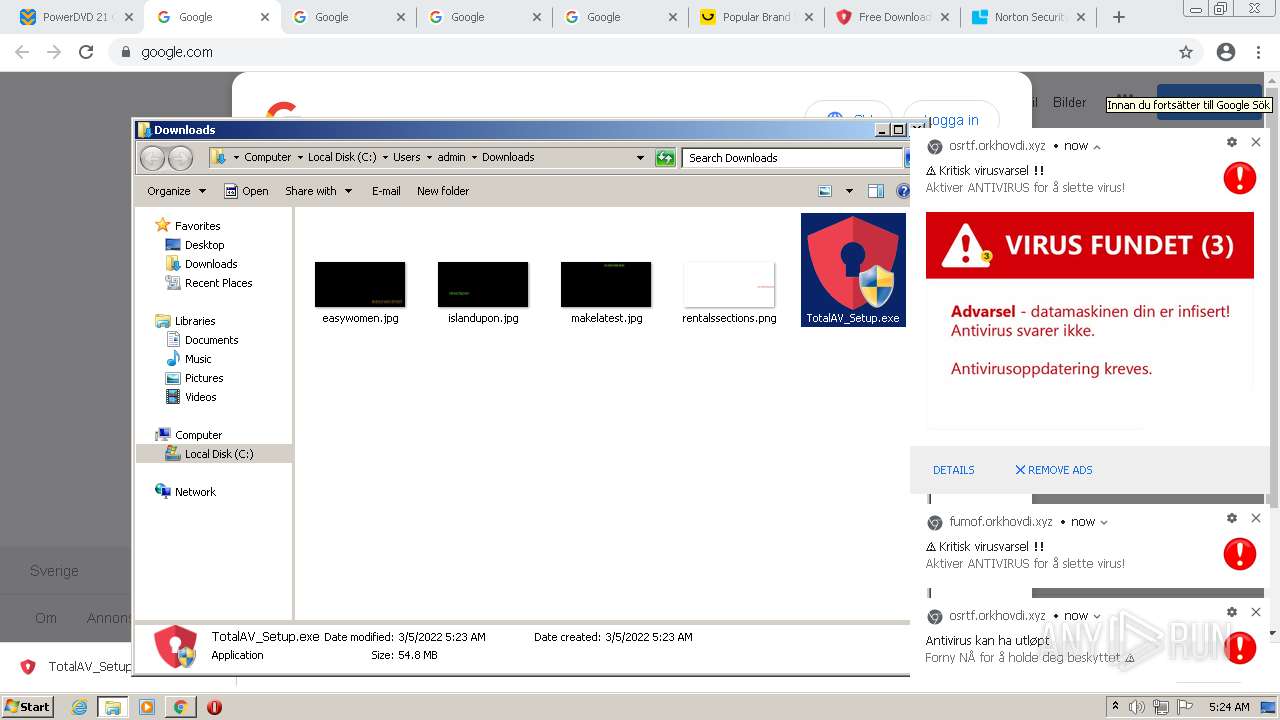Switch to the Popular Brand tab
This screenshot has width=1280, height=720.
pyautogui.click(x=754, y=17)
